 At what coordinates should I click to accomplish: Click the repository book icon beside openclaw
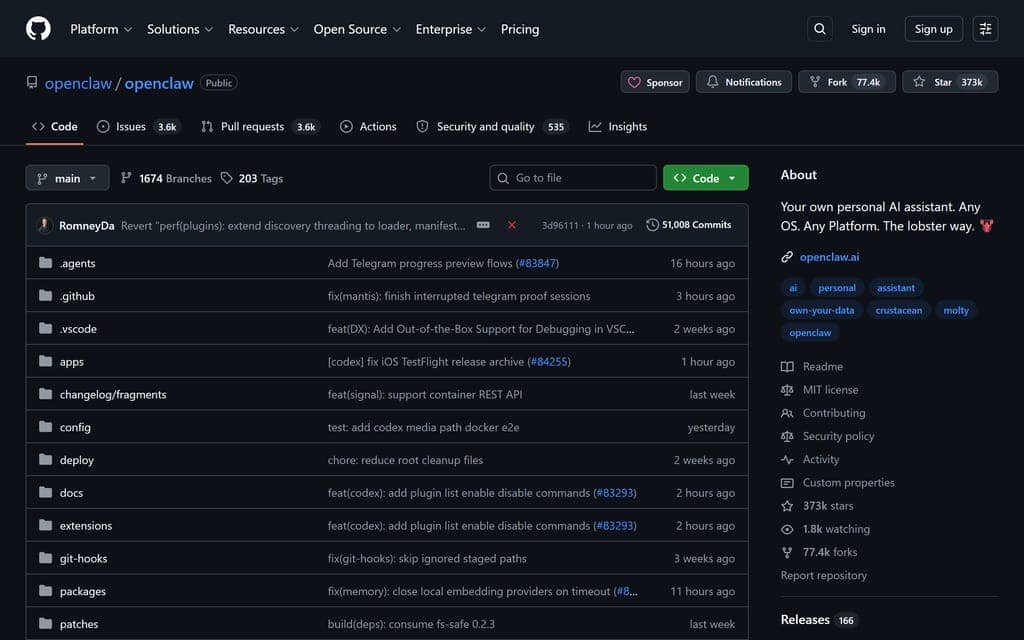[31, 82]
